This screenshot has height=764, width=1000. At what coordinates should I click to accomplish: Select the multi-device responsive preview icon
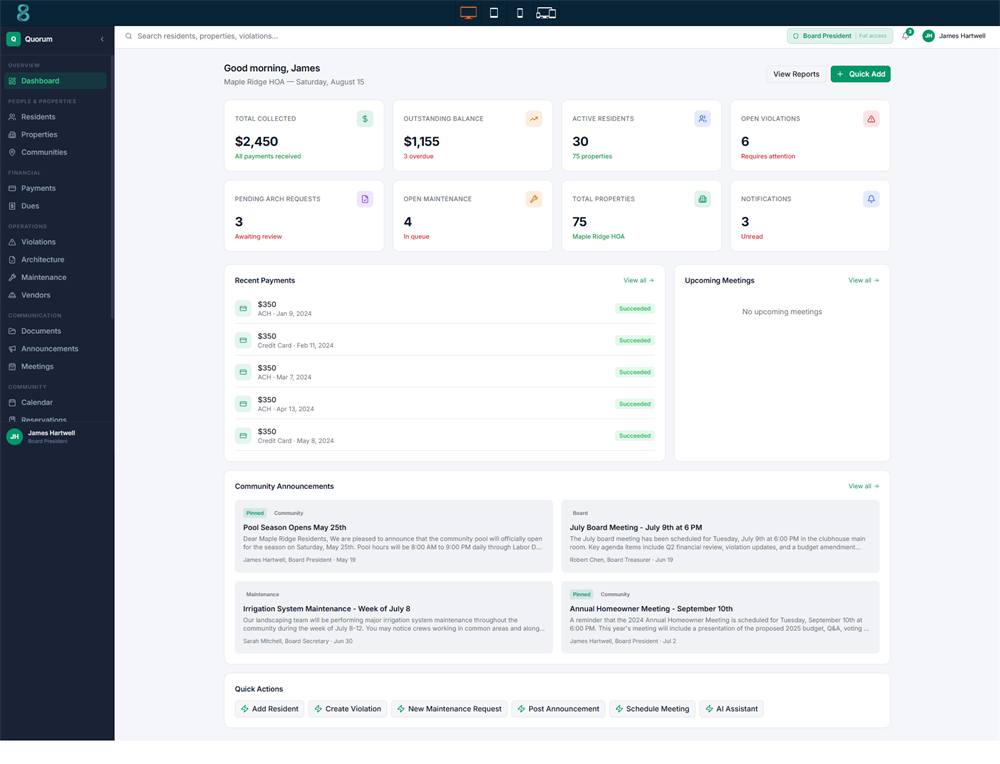pos(546,13)
